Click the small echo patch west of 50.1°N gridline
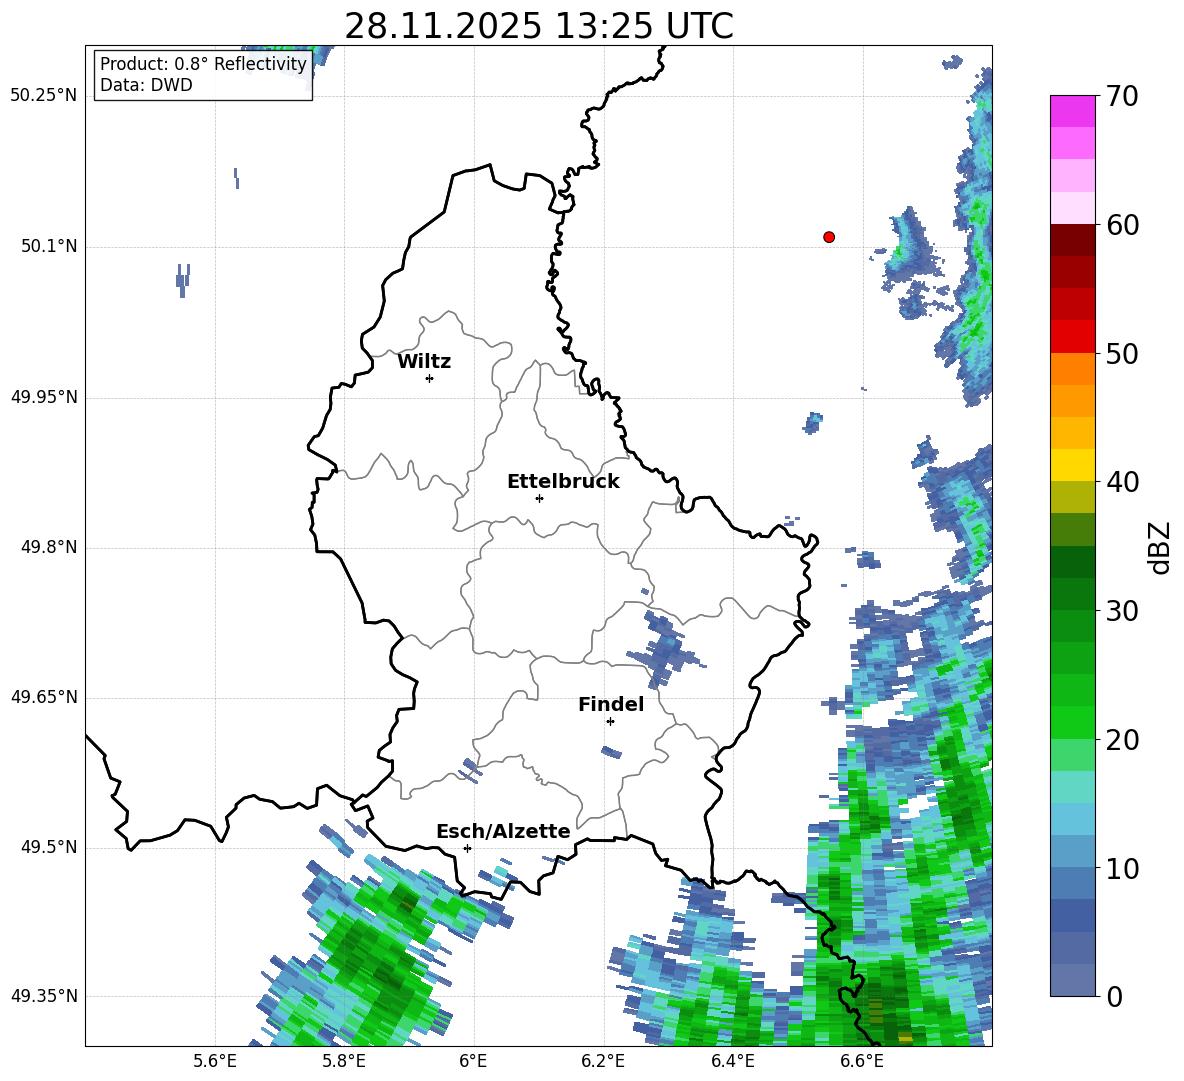 point(183,280)
